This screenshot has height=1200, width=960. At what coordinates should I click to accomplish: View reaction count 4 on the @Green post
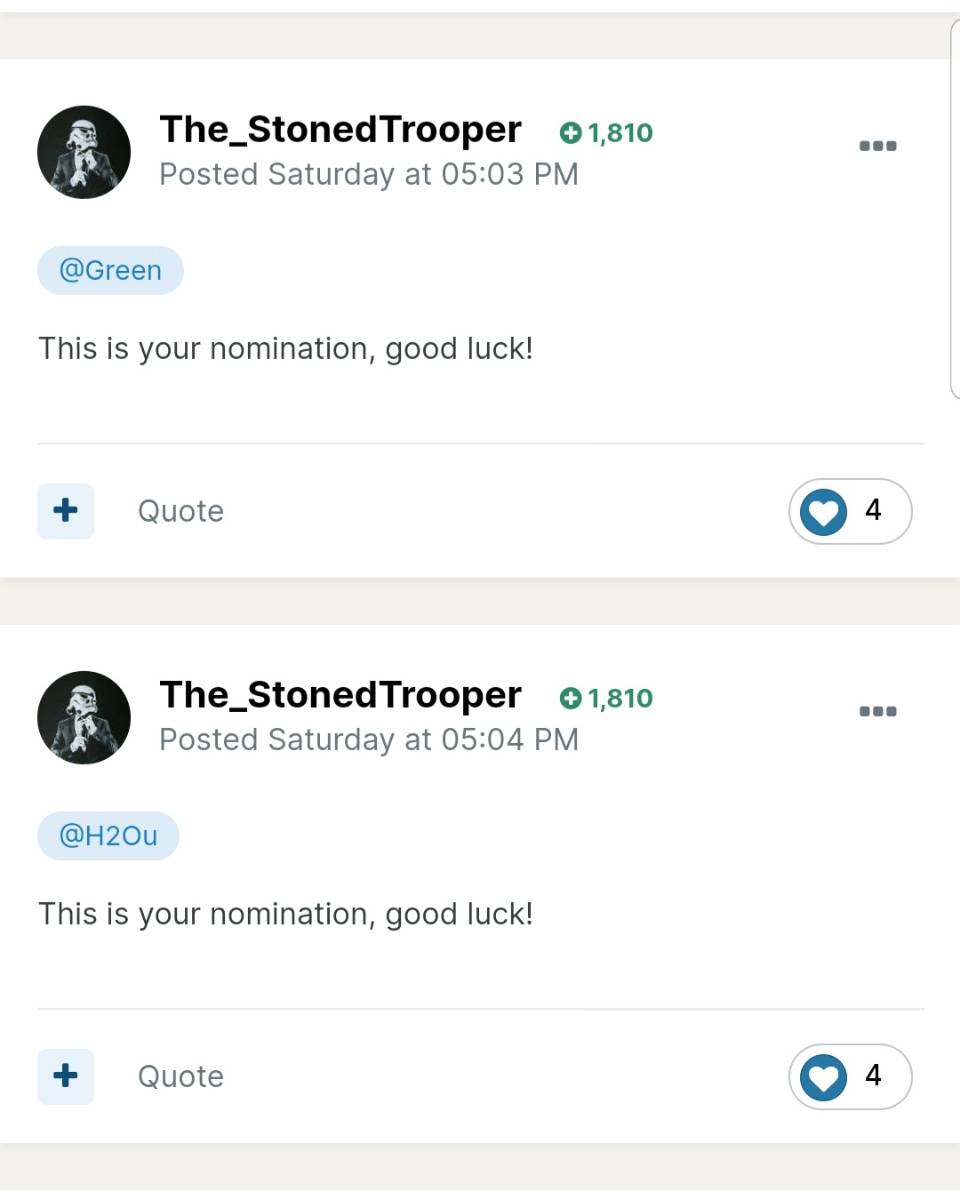(x=873, y=511)
